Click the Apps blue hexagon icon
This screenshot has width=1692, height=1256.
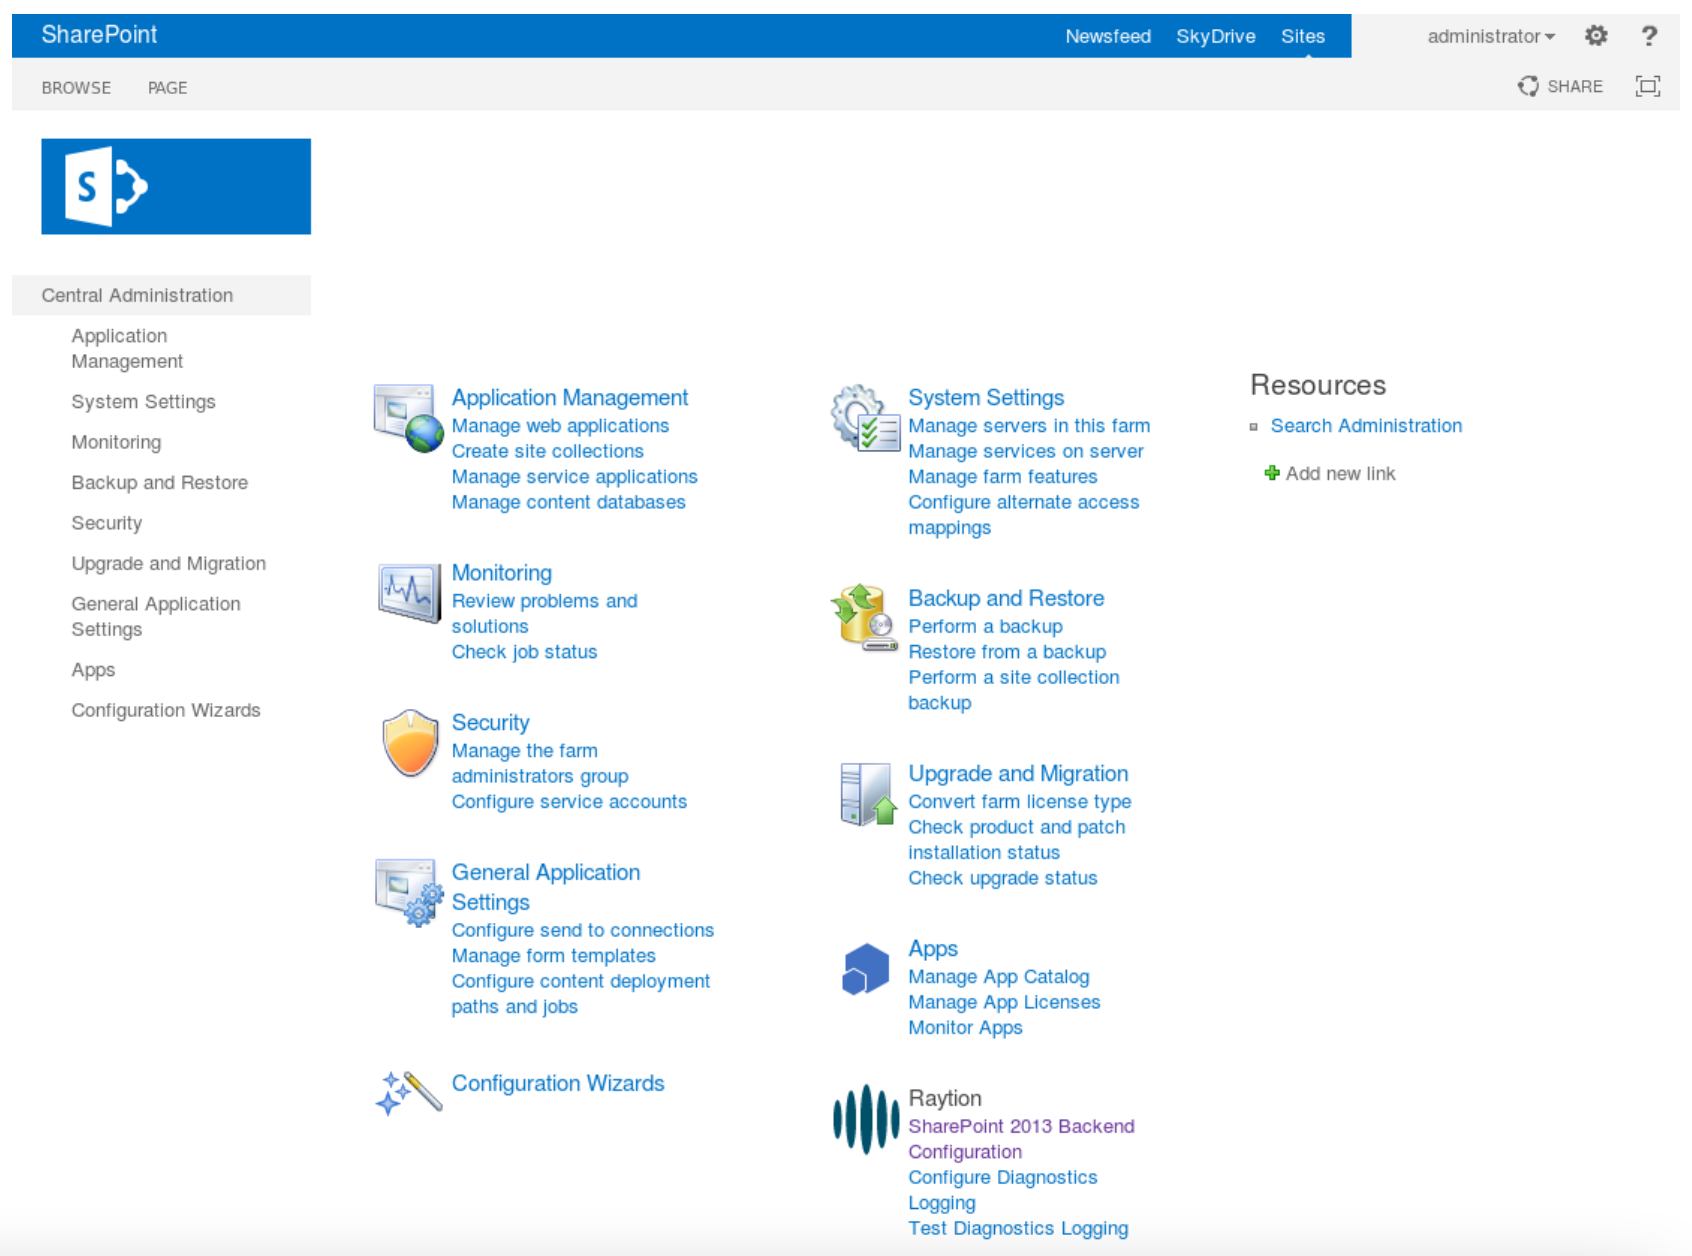click(x=865, y=969)
